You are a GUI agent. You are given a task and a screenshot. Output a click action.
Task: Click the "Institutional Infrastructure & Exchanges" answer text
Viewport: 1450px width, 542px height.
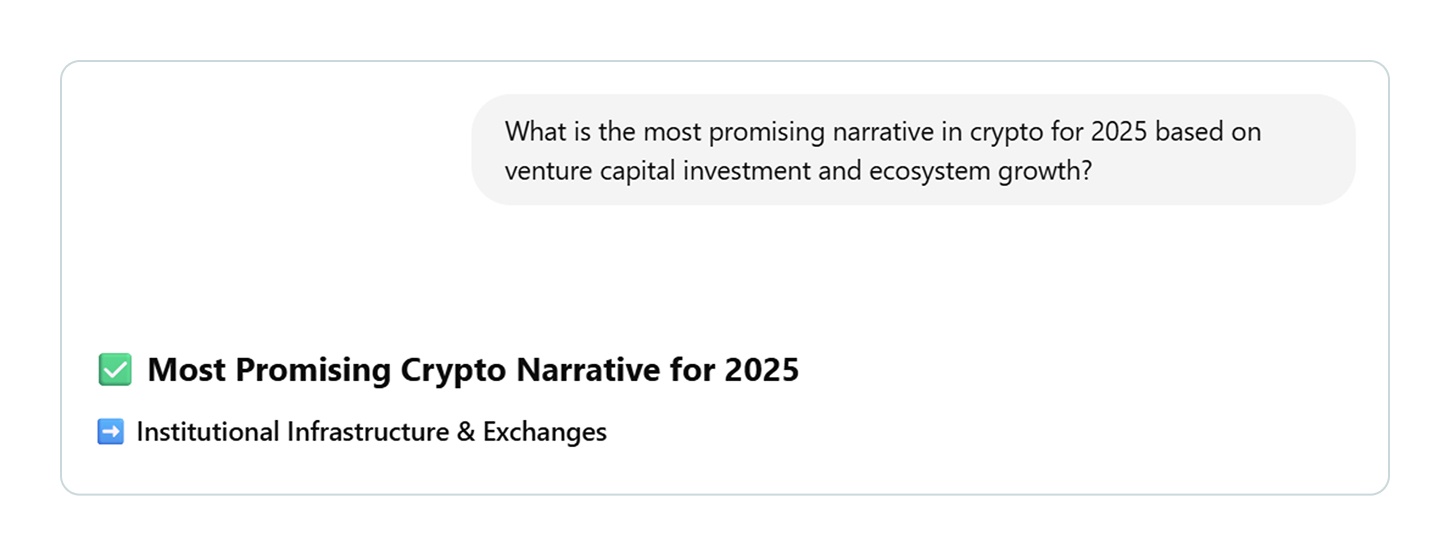pos(371,432)
